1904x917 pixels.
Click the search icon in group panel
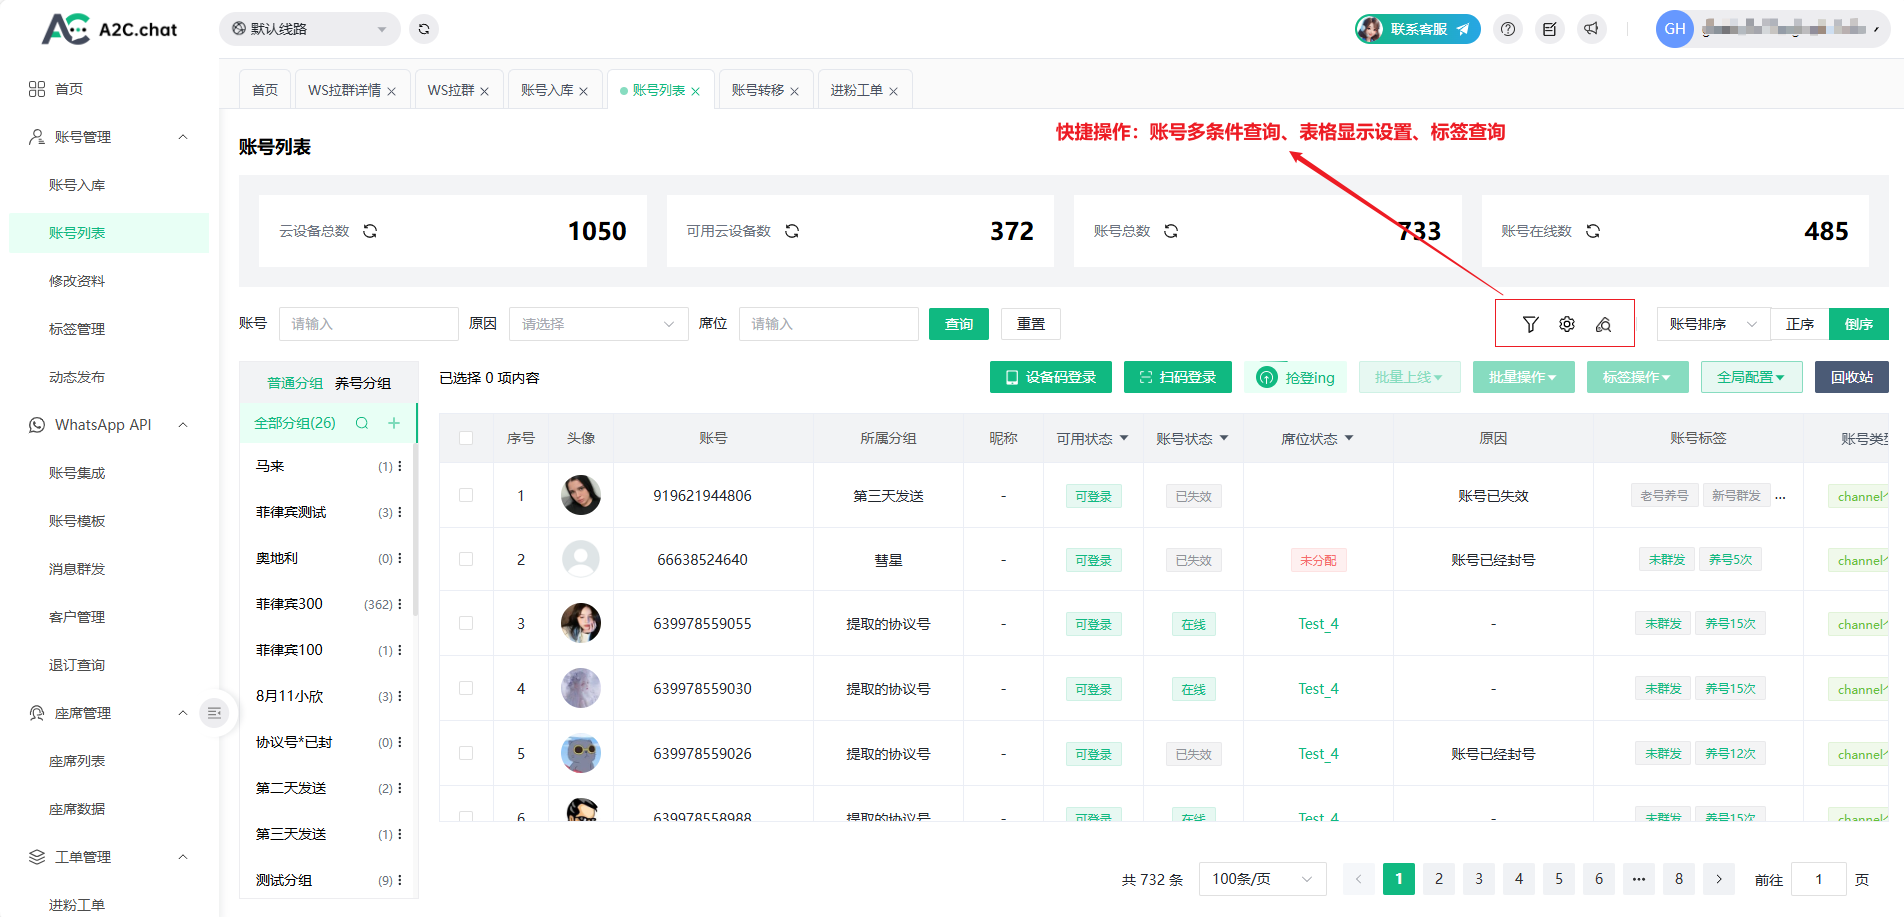(362, 423)
